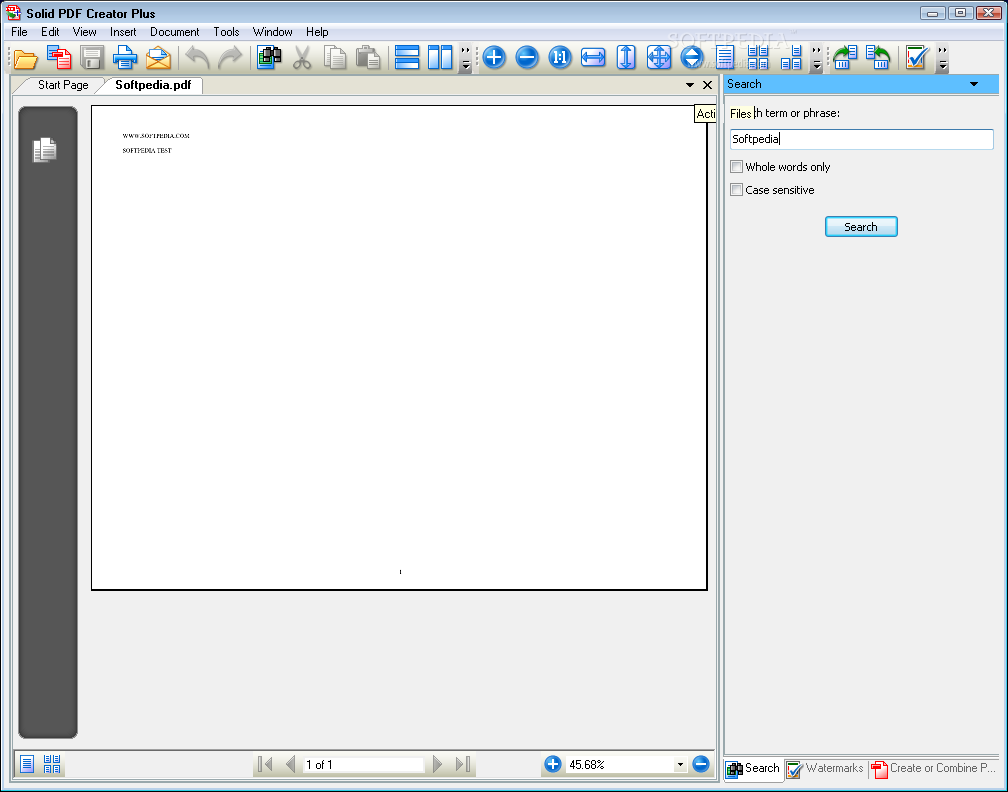Open the Edit menu
Viewport: 1008px width, 792px height.
(x=50, y=32)
